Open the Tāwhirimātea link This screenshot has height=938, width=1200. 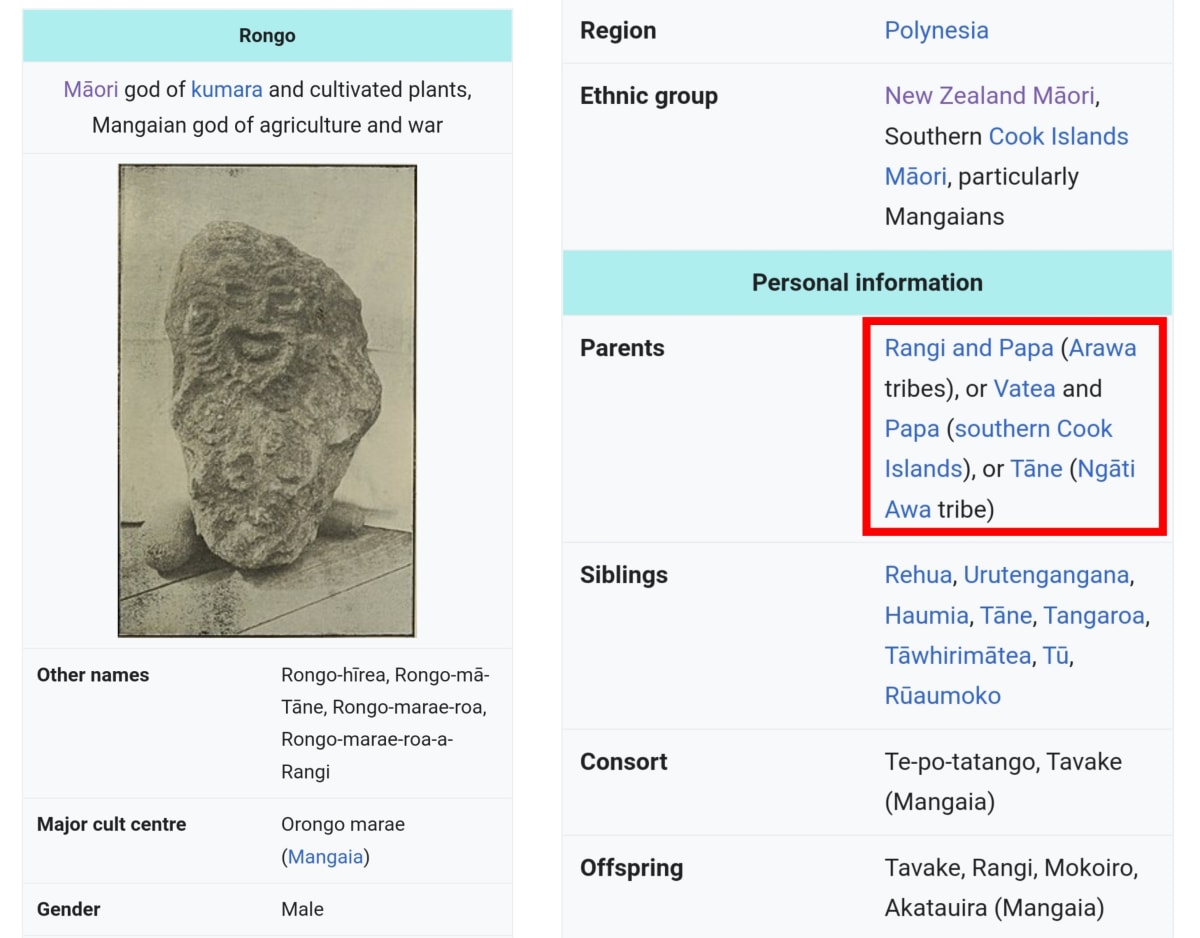[957, 655]
